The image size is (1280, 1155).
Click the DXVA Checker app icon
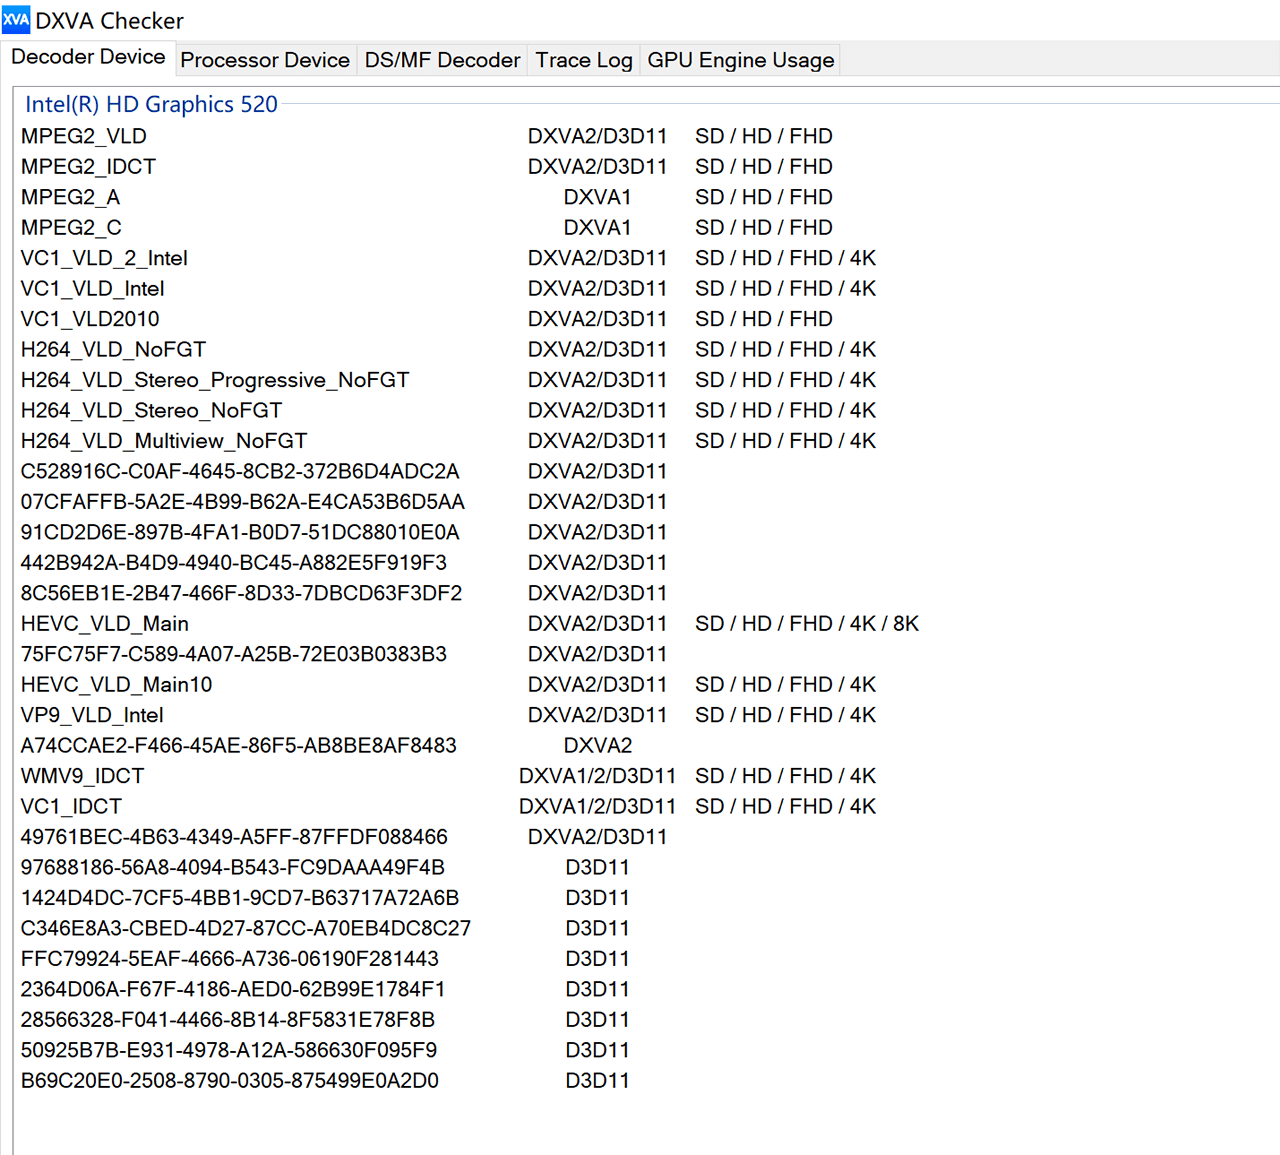[x=16, y=19]
